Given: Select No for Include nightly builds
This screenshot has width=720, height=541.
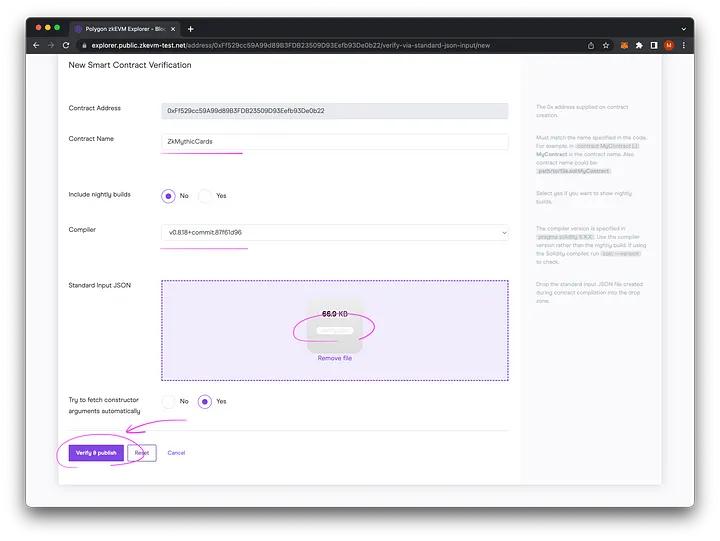Looking at the screenshot, I should 169,196.
